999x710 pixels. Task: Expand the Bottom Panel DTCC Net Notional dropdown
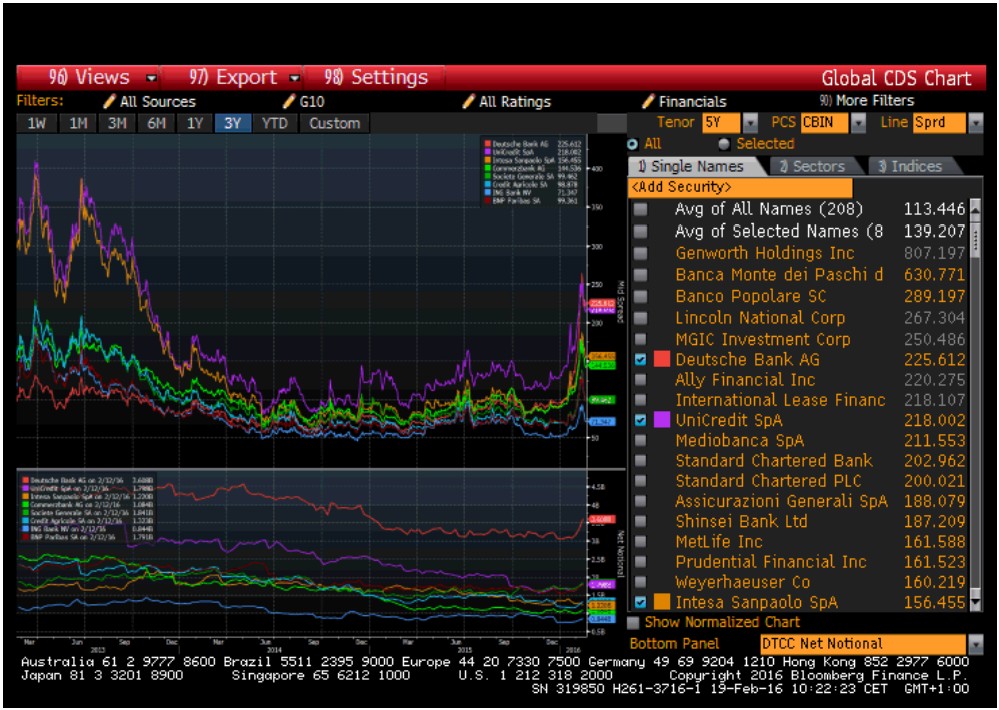[x=975, y=644]
